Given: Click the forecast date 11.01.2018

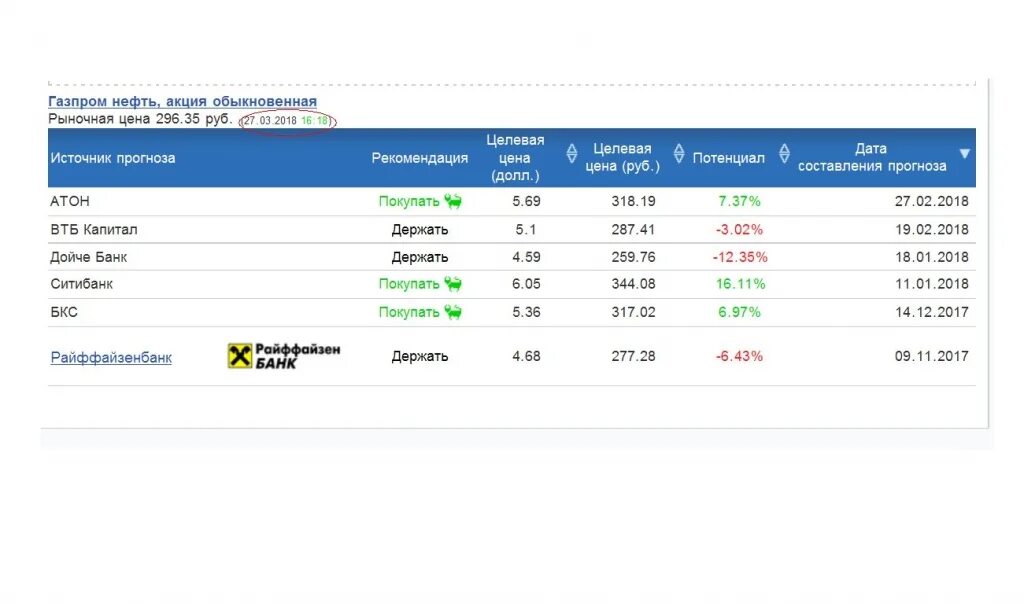Looking at the screenshot, I should [931, 284].
